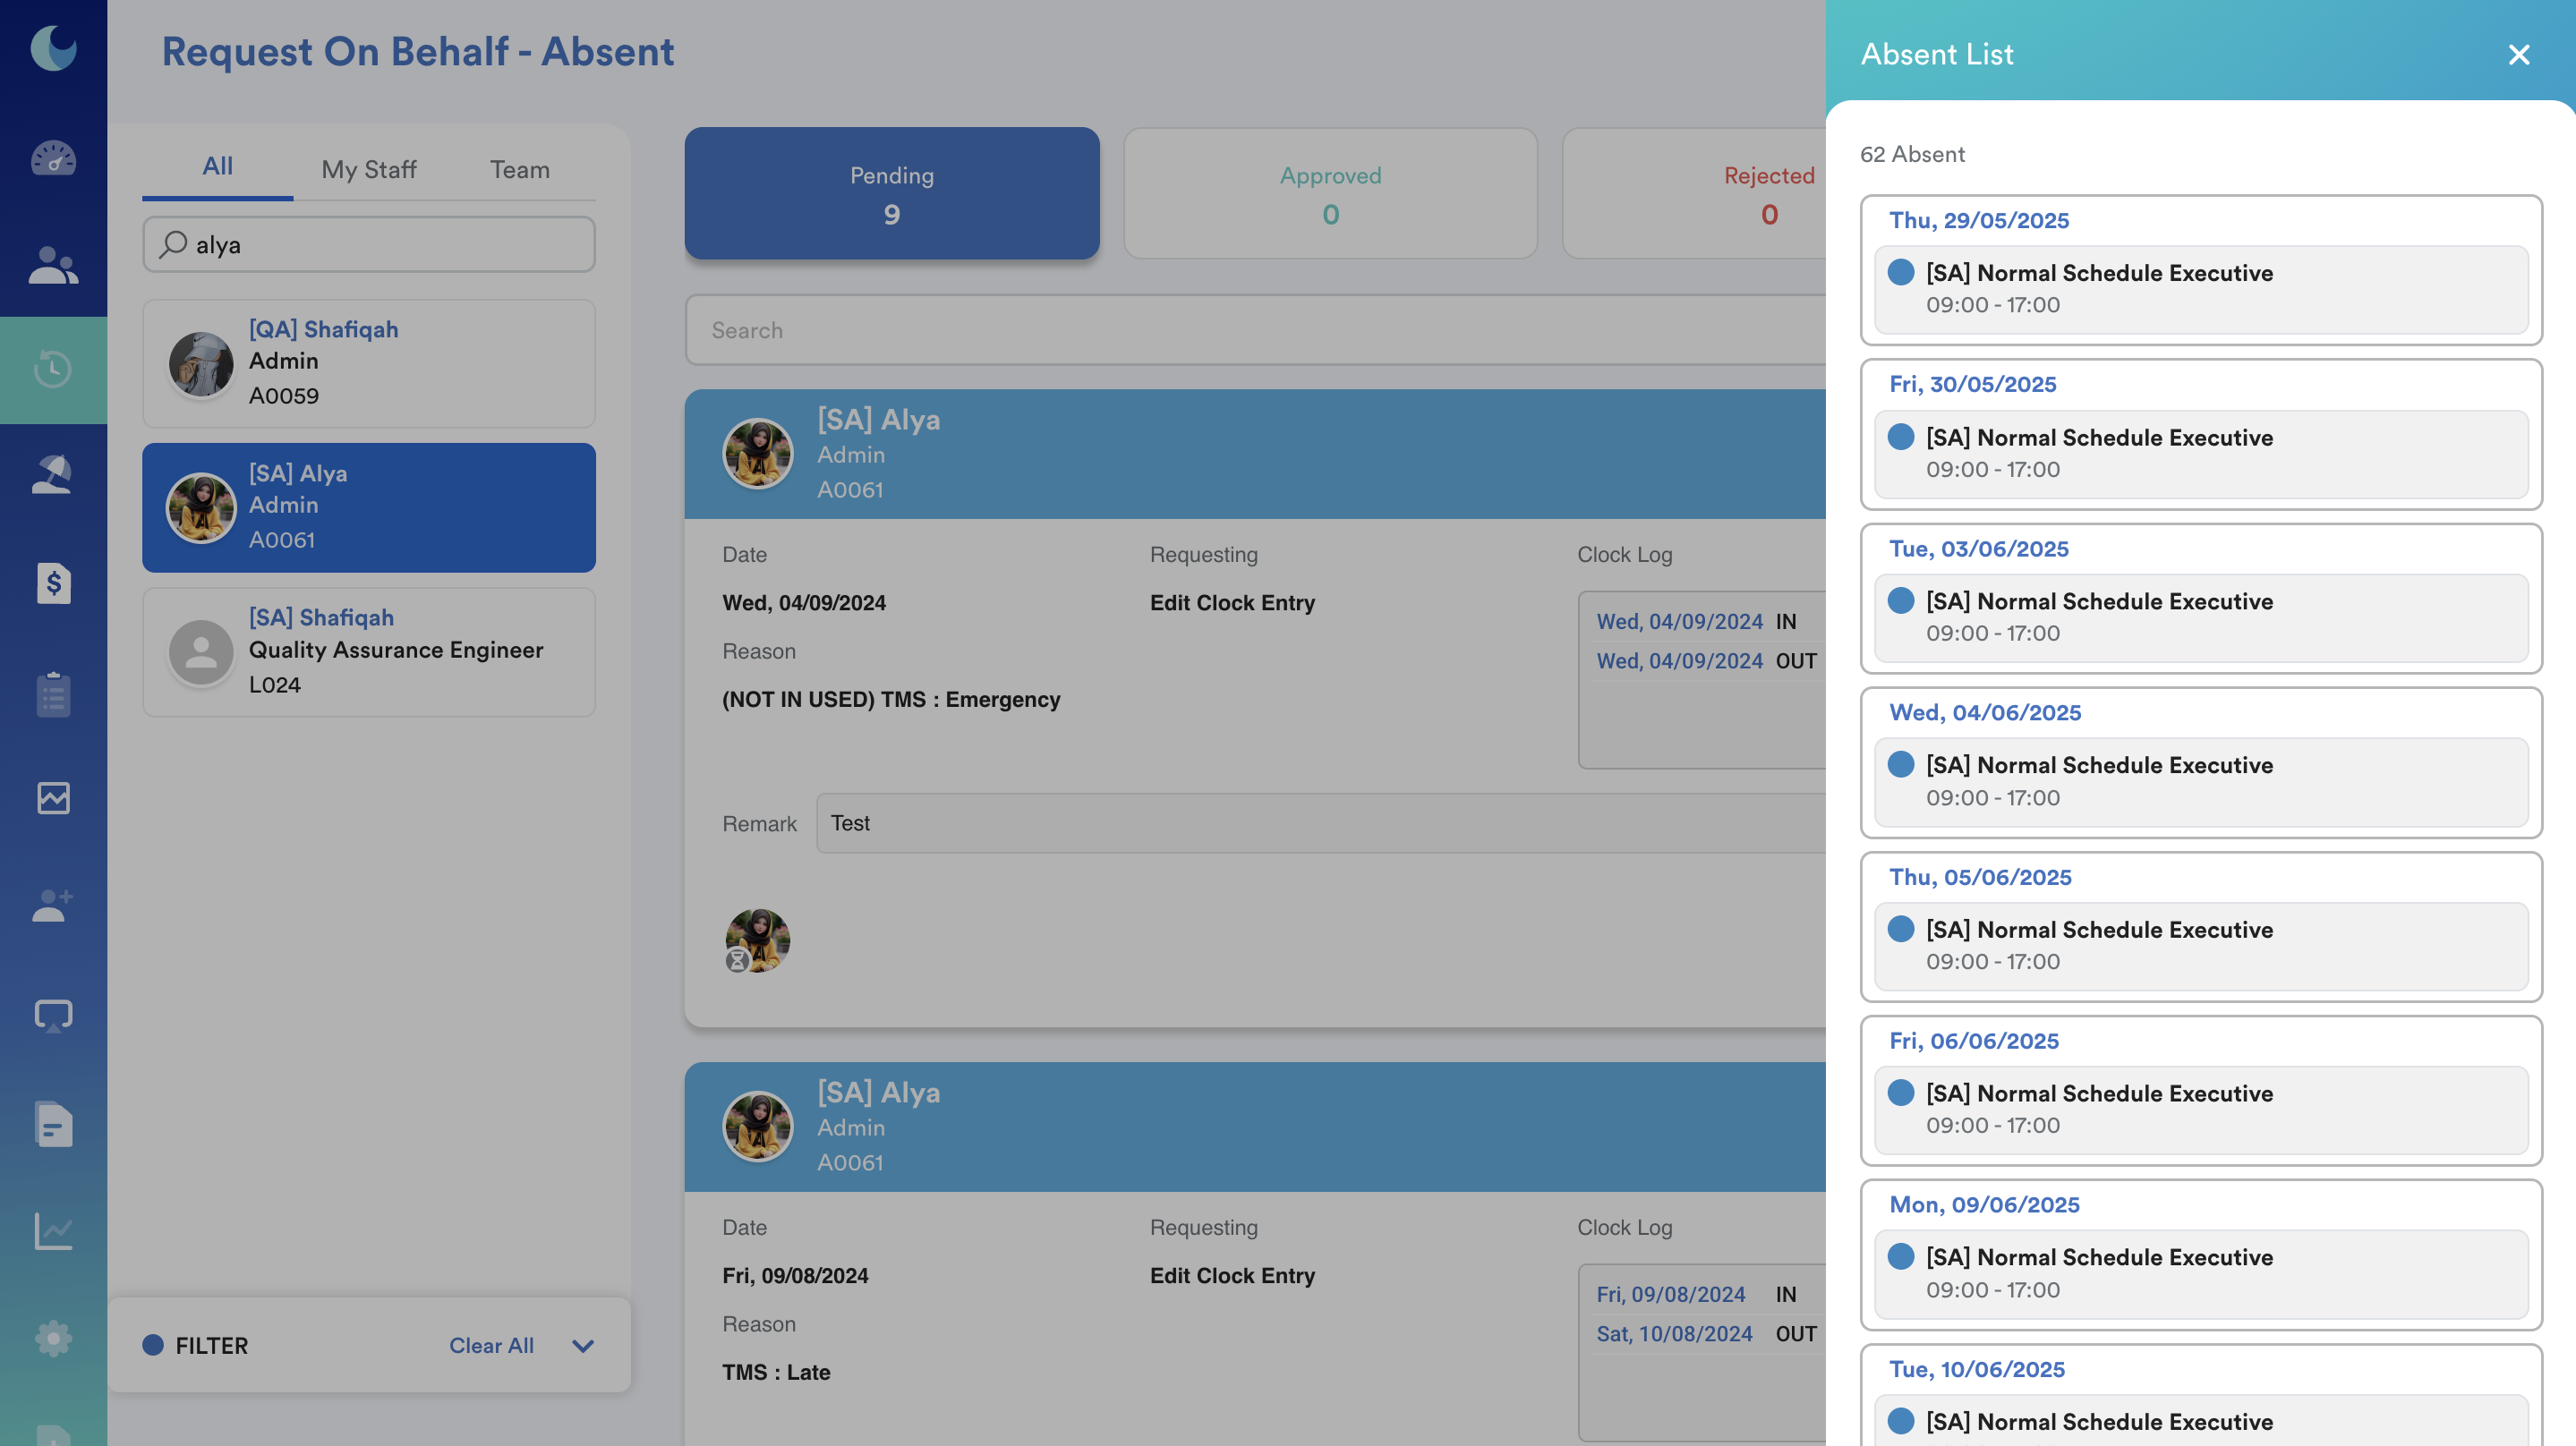The height and width of the screenshot is (1446, 2576).
Task: Click the attendance clock history sidebar icon
Action: coord(53,370)
